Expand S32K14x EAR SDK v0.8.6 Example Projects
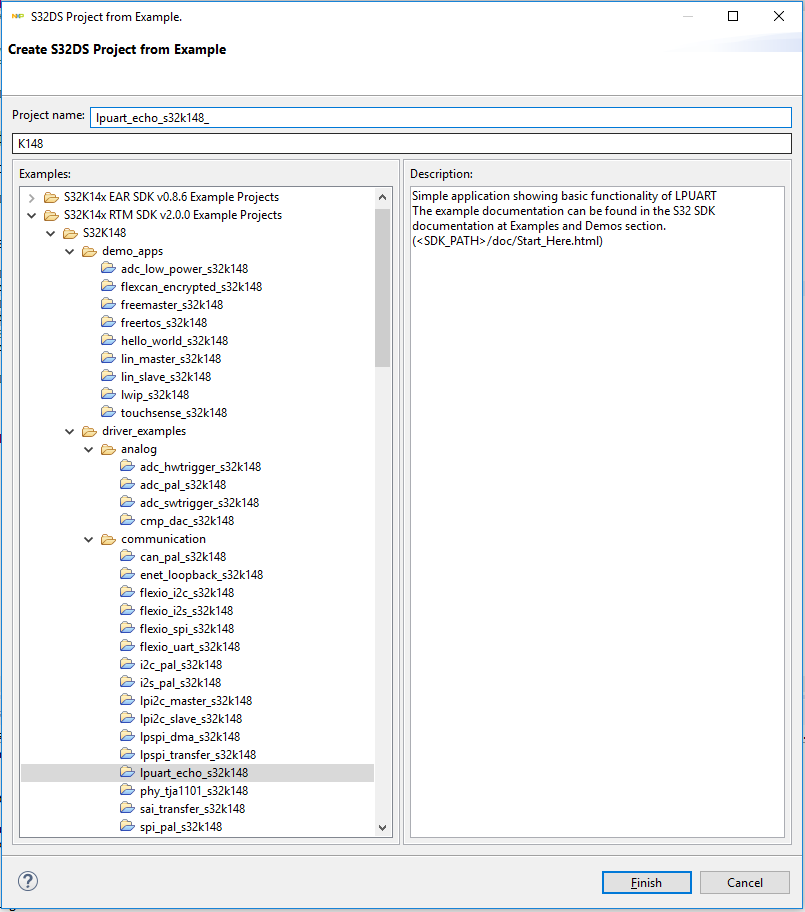This screenshot has height=912, width=805. pyautogui.click(x=31, y=198)
